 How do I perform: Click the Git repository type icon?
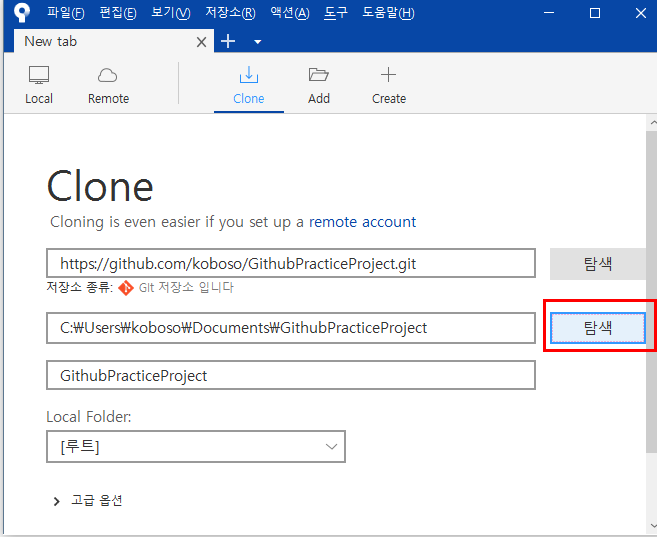point(126,288)
